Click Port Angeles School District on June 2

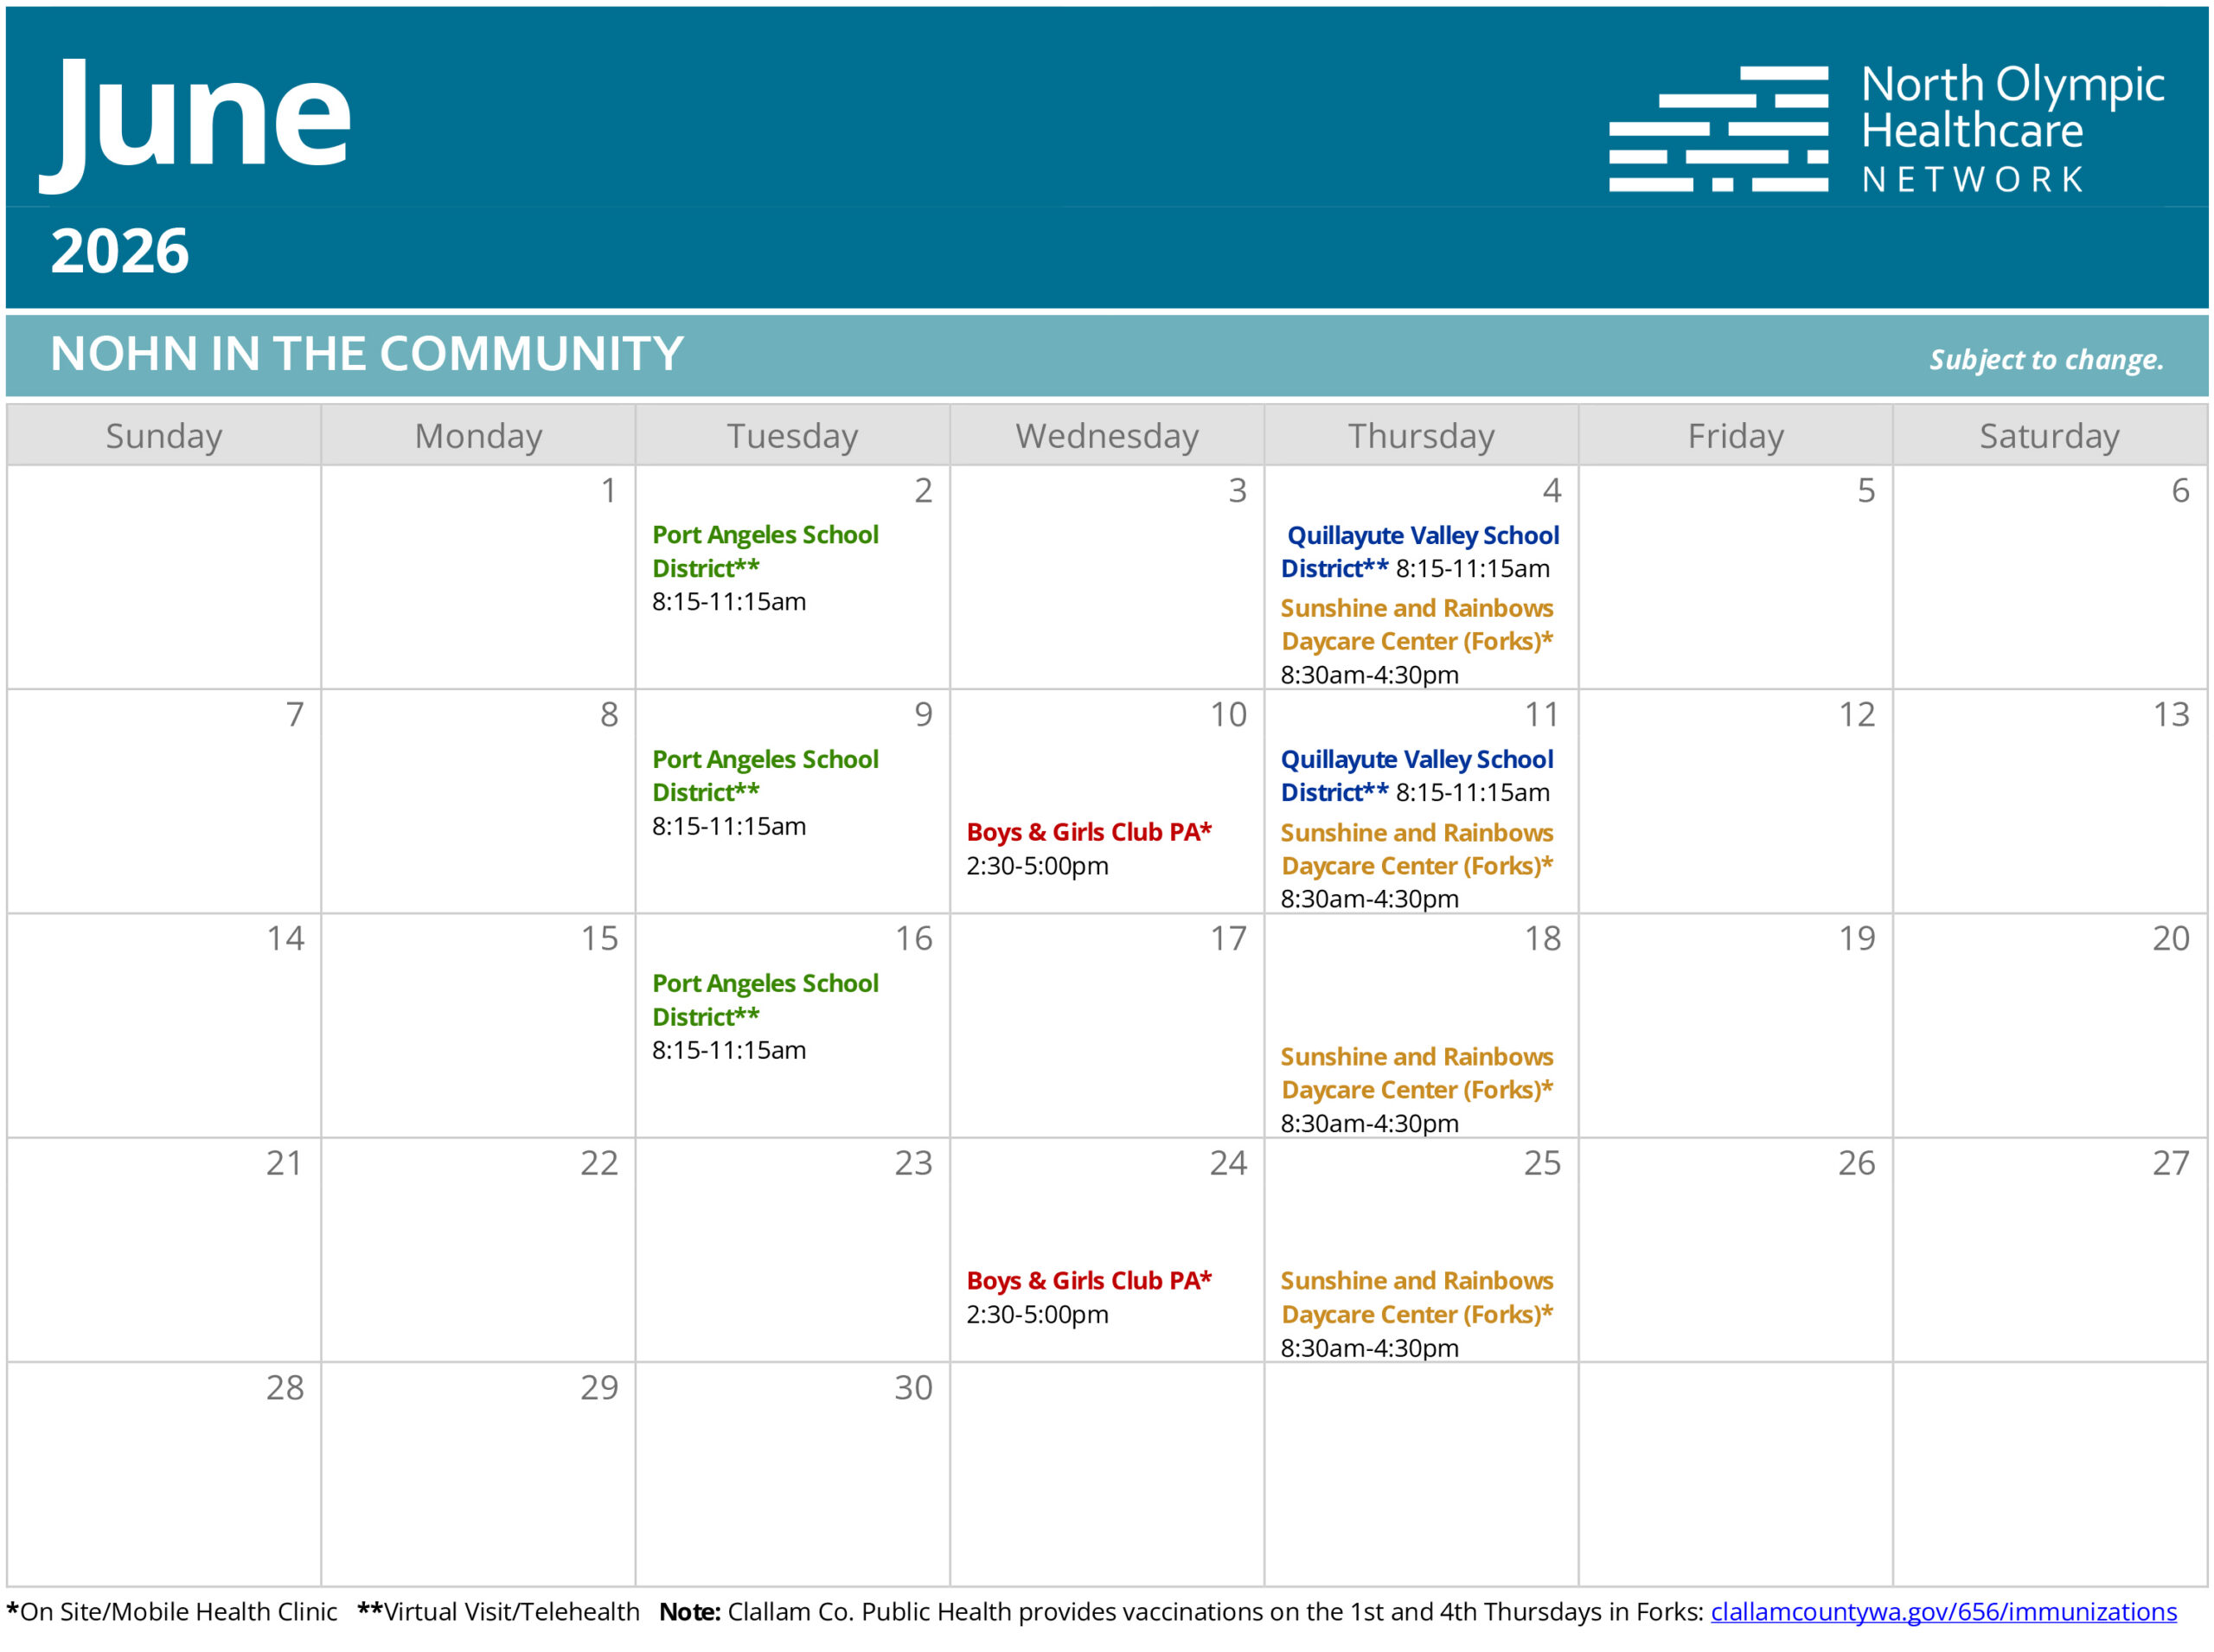coord(765,551)
